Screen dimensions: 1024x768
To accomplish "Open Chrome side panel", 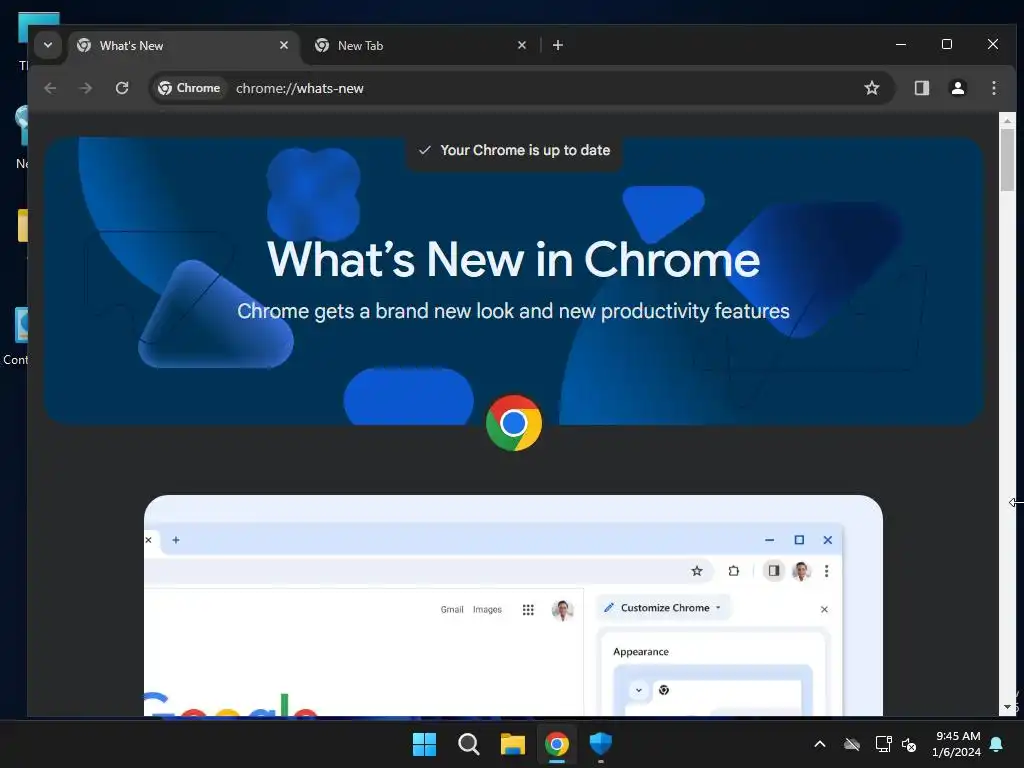I will pyautogui.click(x=921, y=88).
